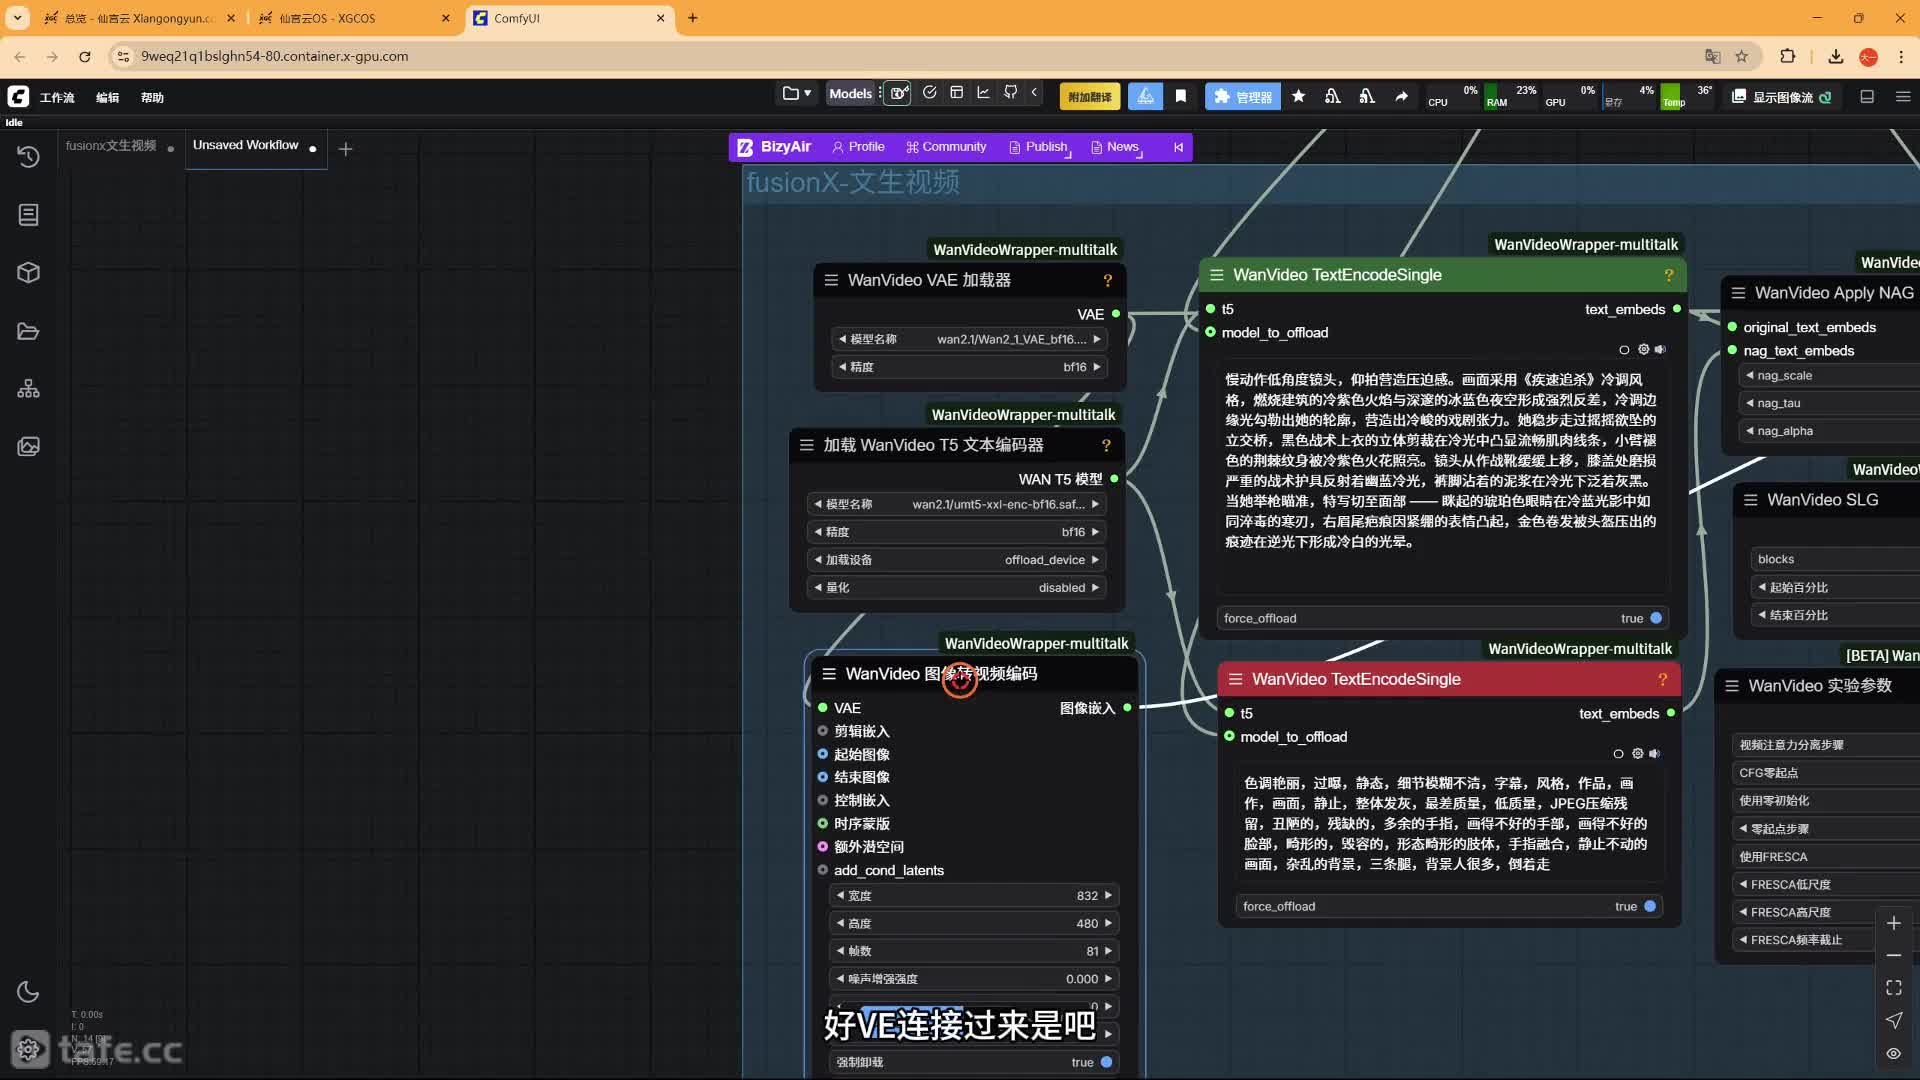The image size is (1920, 1080).
Task: Click the line chart icon in toolbar
Action: click(x=983, y=93)
